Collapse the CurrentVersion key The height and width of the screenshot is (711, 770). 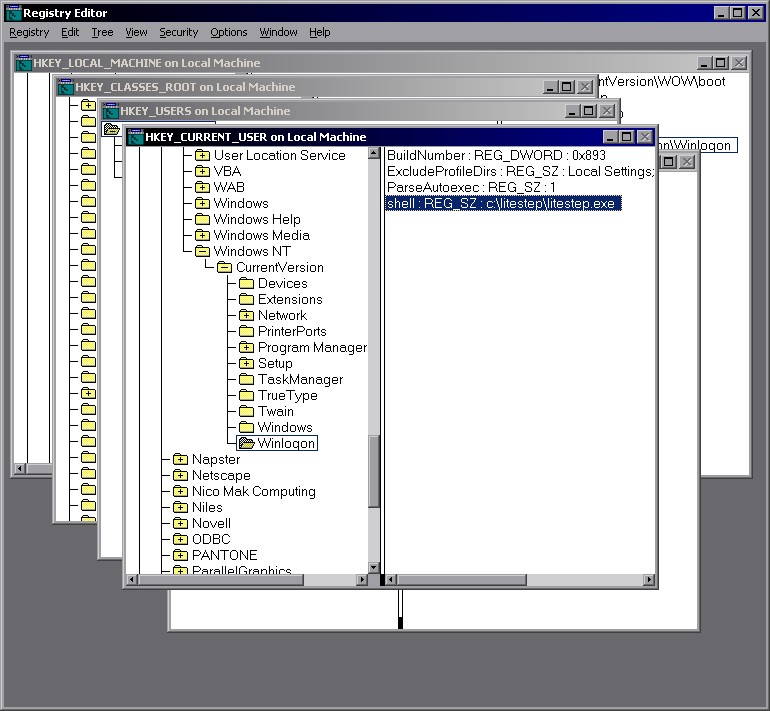(224, 267)
